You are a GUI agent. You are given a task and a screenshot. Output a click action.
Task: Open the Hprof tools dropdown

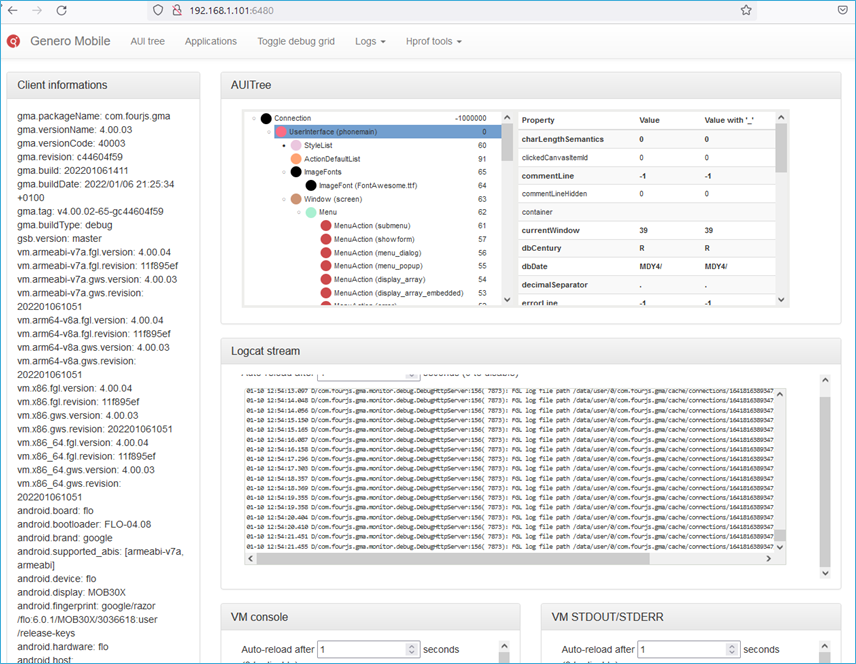coord(434,41)
